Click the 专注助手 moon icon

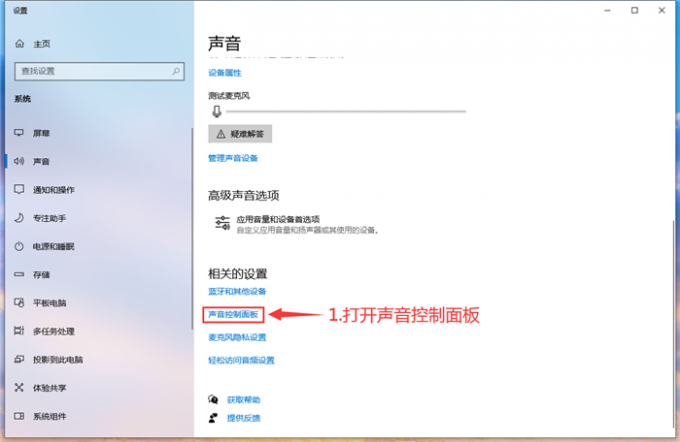[19, 218]
